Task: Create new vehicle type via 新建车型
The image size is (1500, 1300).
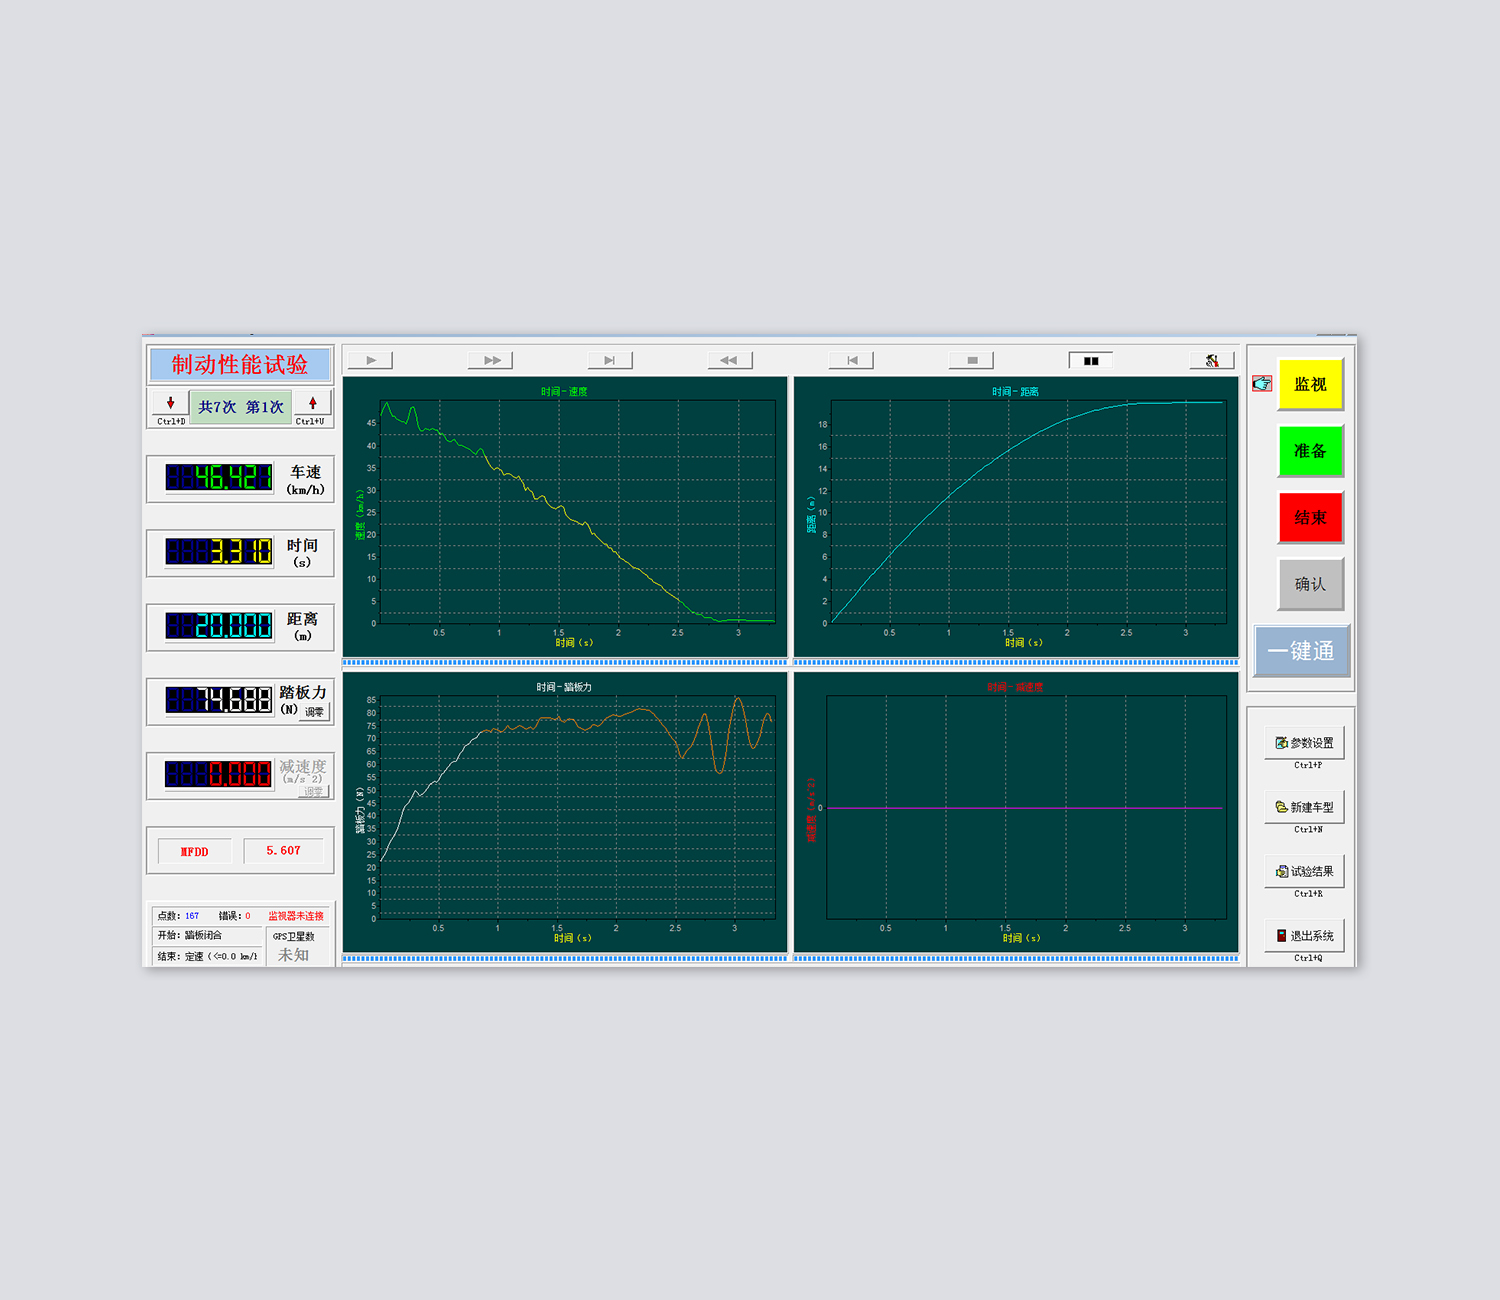Action: point(1304,807)
